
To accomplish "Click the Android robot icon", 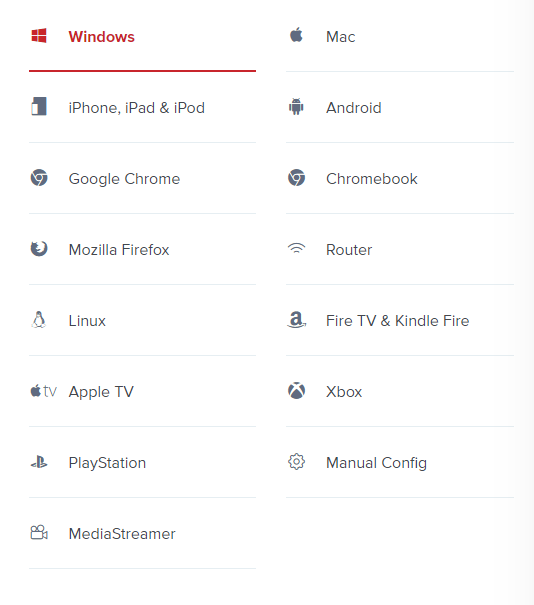I will click(296, 107).
